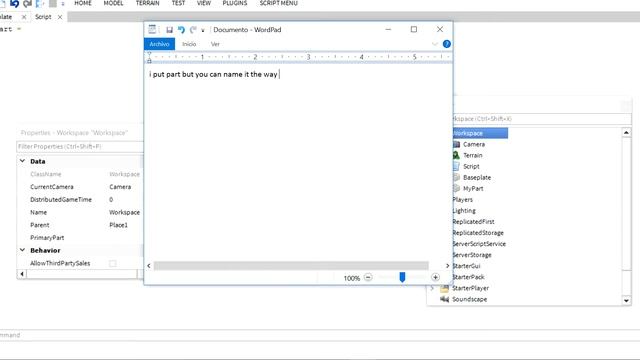The height and width of the screenshot is (360, 640).
Task: Click Properties panel scroll left arrow
Action: [x=22, y=274]
